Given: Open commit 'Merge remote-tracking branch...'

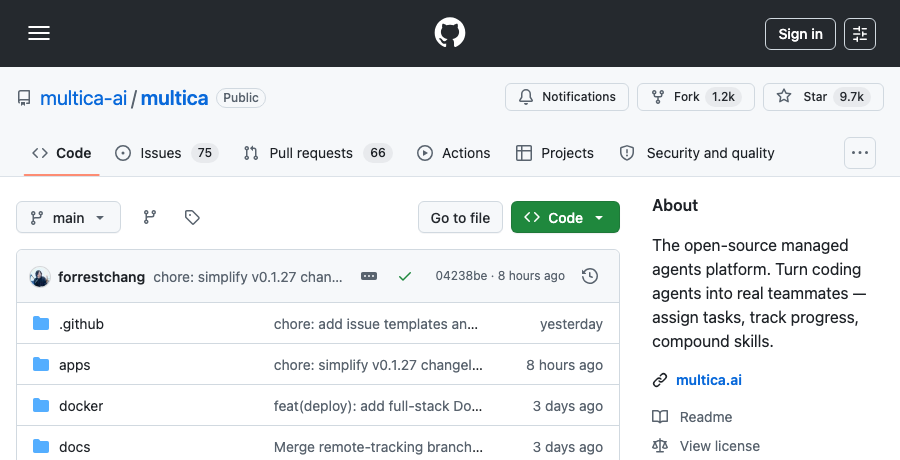Looking at the screenshot, I should [x=378, y=447].
